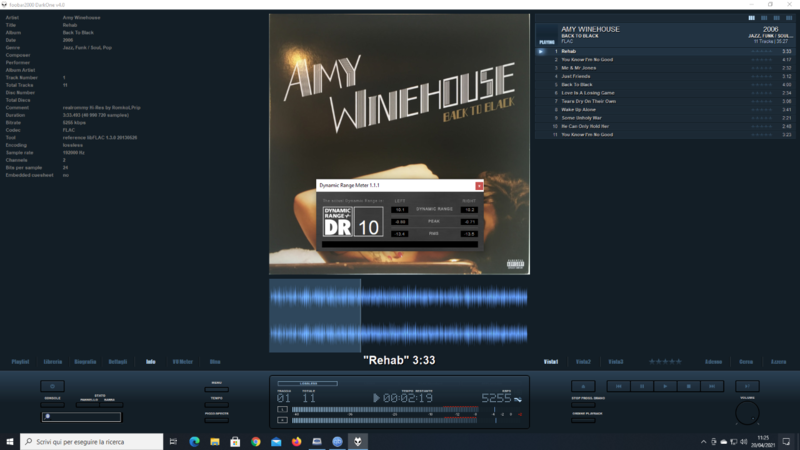Click the foobar2000 alien taskbar icon

tap(358, 441)
